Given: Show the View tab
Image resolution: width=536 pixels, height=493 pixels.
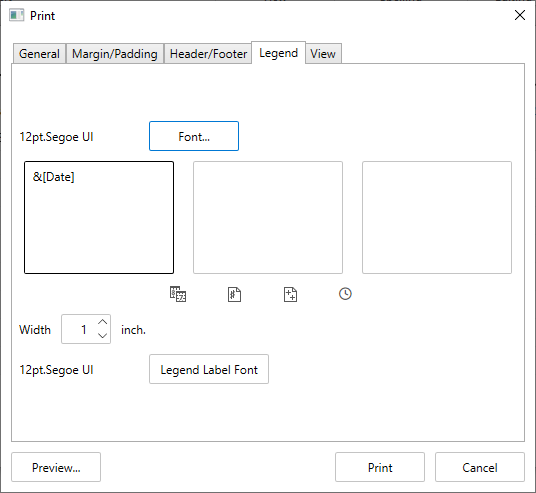Looking at the screenshot, I should pos(323,54).
